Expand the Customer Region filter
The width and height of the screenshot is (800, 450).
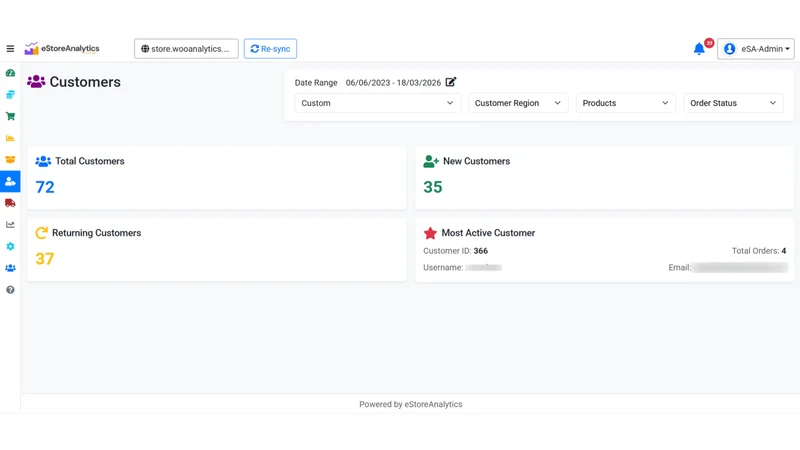pyautogui.click(x=518, y=103)
